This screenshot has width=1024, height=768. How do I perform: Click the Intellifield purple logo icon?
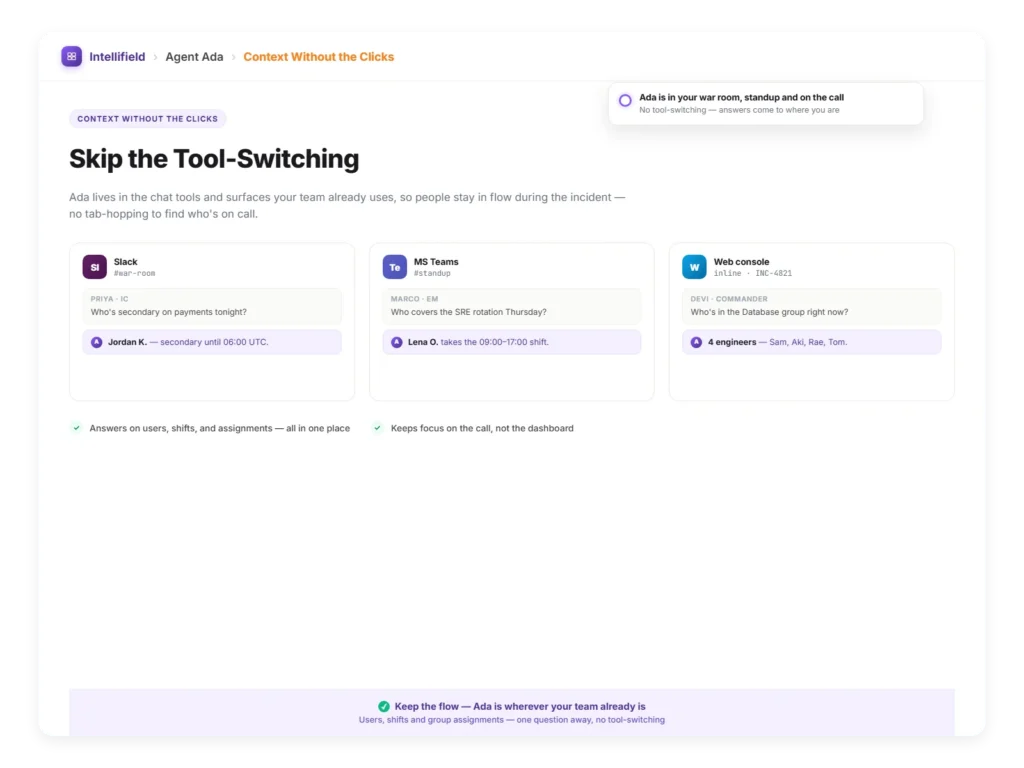click(x=71, y=57)
